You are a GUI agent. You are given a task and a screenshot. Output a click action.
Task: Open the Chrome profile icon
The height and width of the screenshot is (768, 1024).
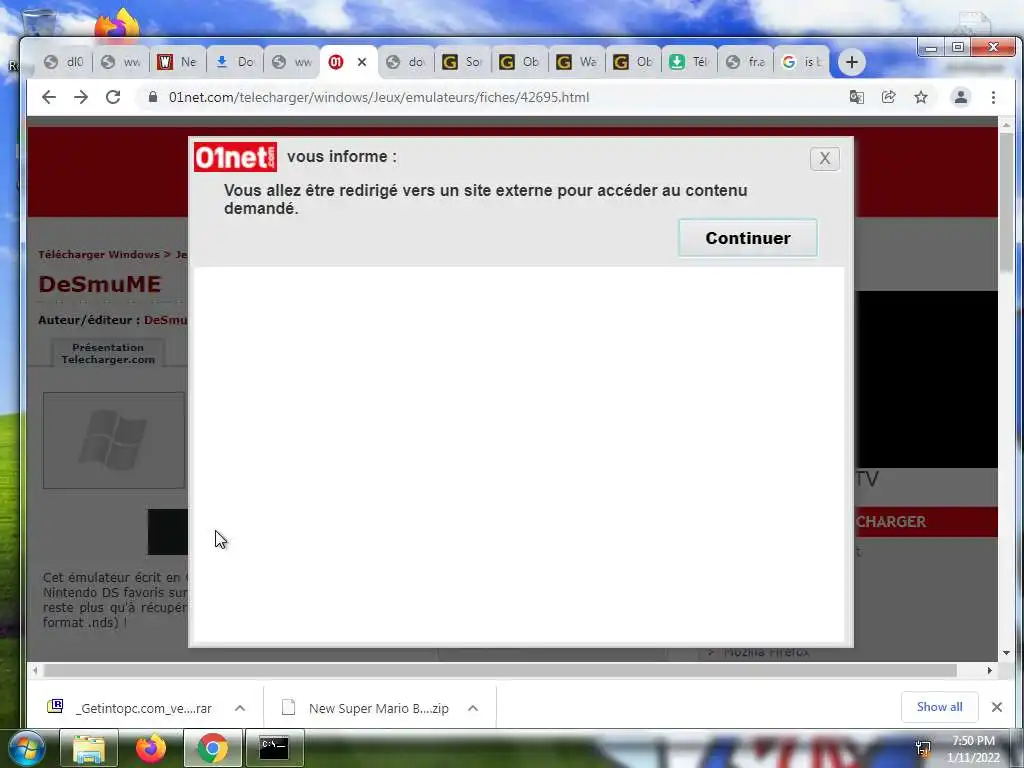click(961, 97)
